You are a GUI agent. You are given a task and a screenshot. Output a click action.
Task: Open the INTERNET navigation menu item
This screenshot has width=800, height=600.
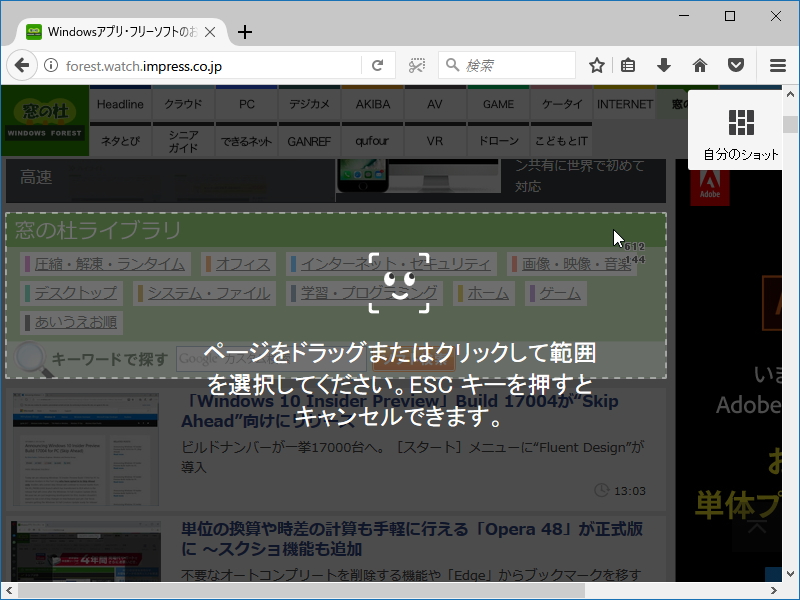coord(624,103)
